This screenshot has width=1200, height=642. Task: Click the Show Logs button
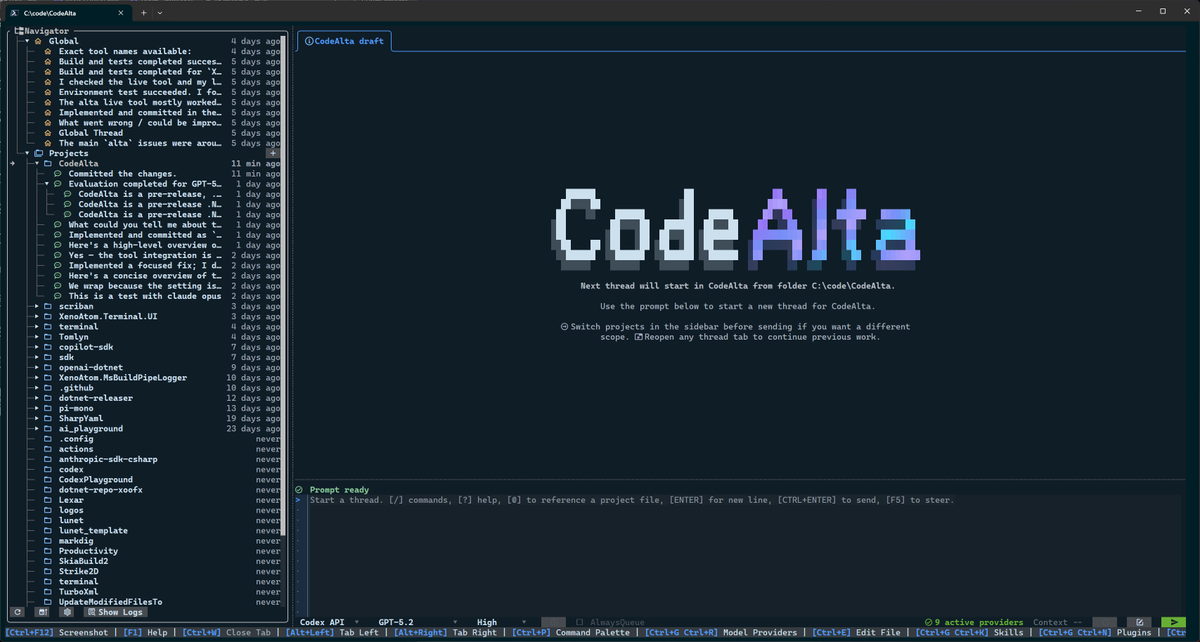coord(116,612)
